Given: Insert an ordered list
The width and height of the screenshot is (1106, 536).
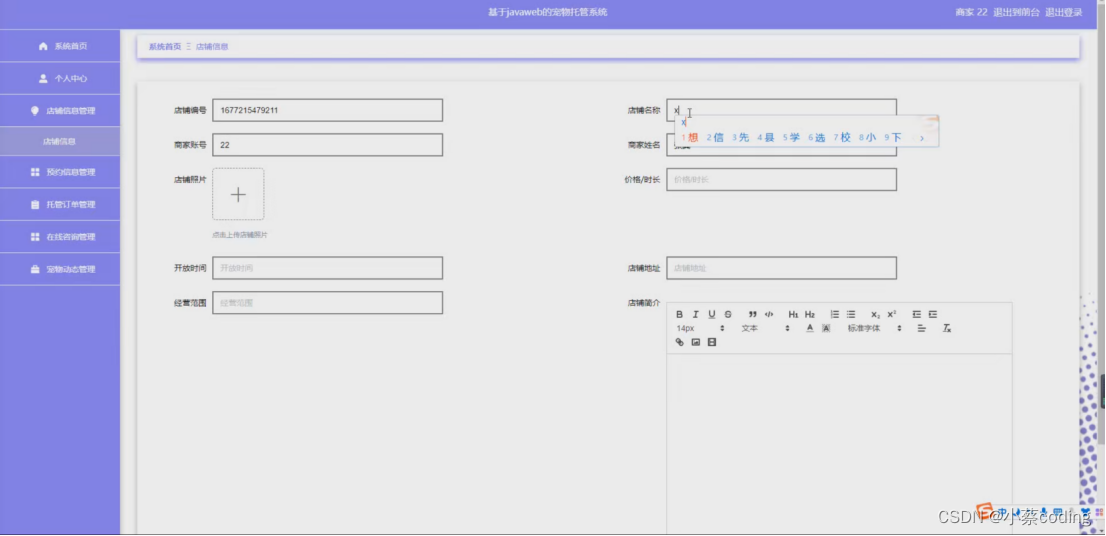Looking at the screenshot, I should [x=834, y=315].
